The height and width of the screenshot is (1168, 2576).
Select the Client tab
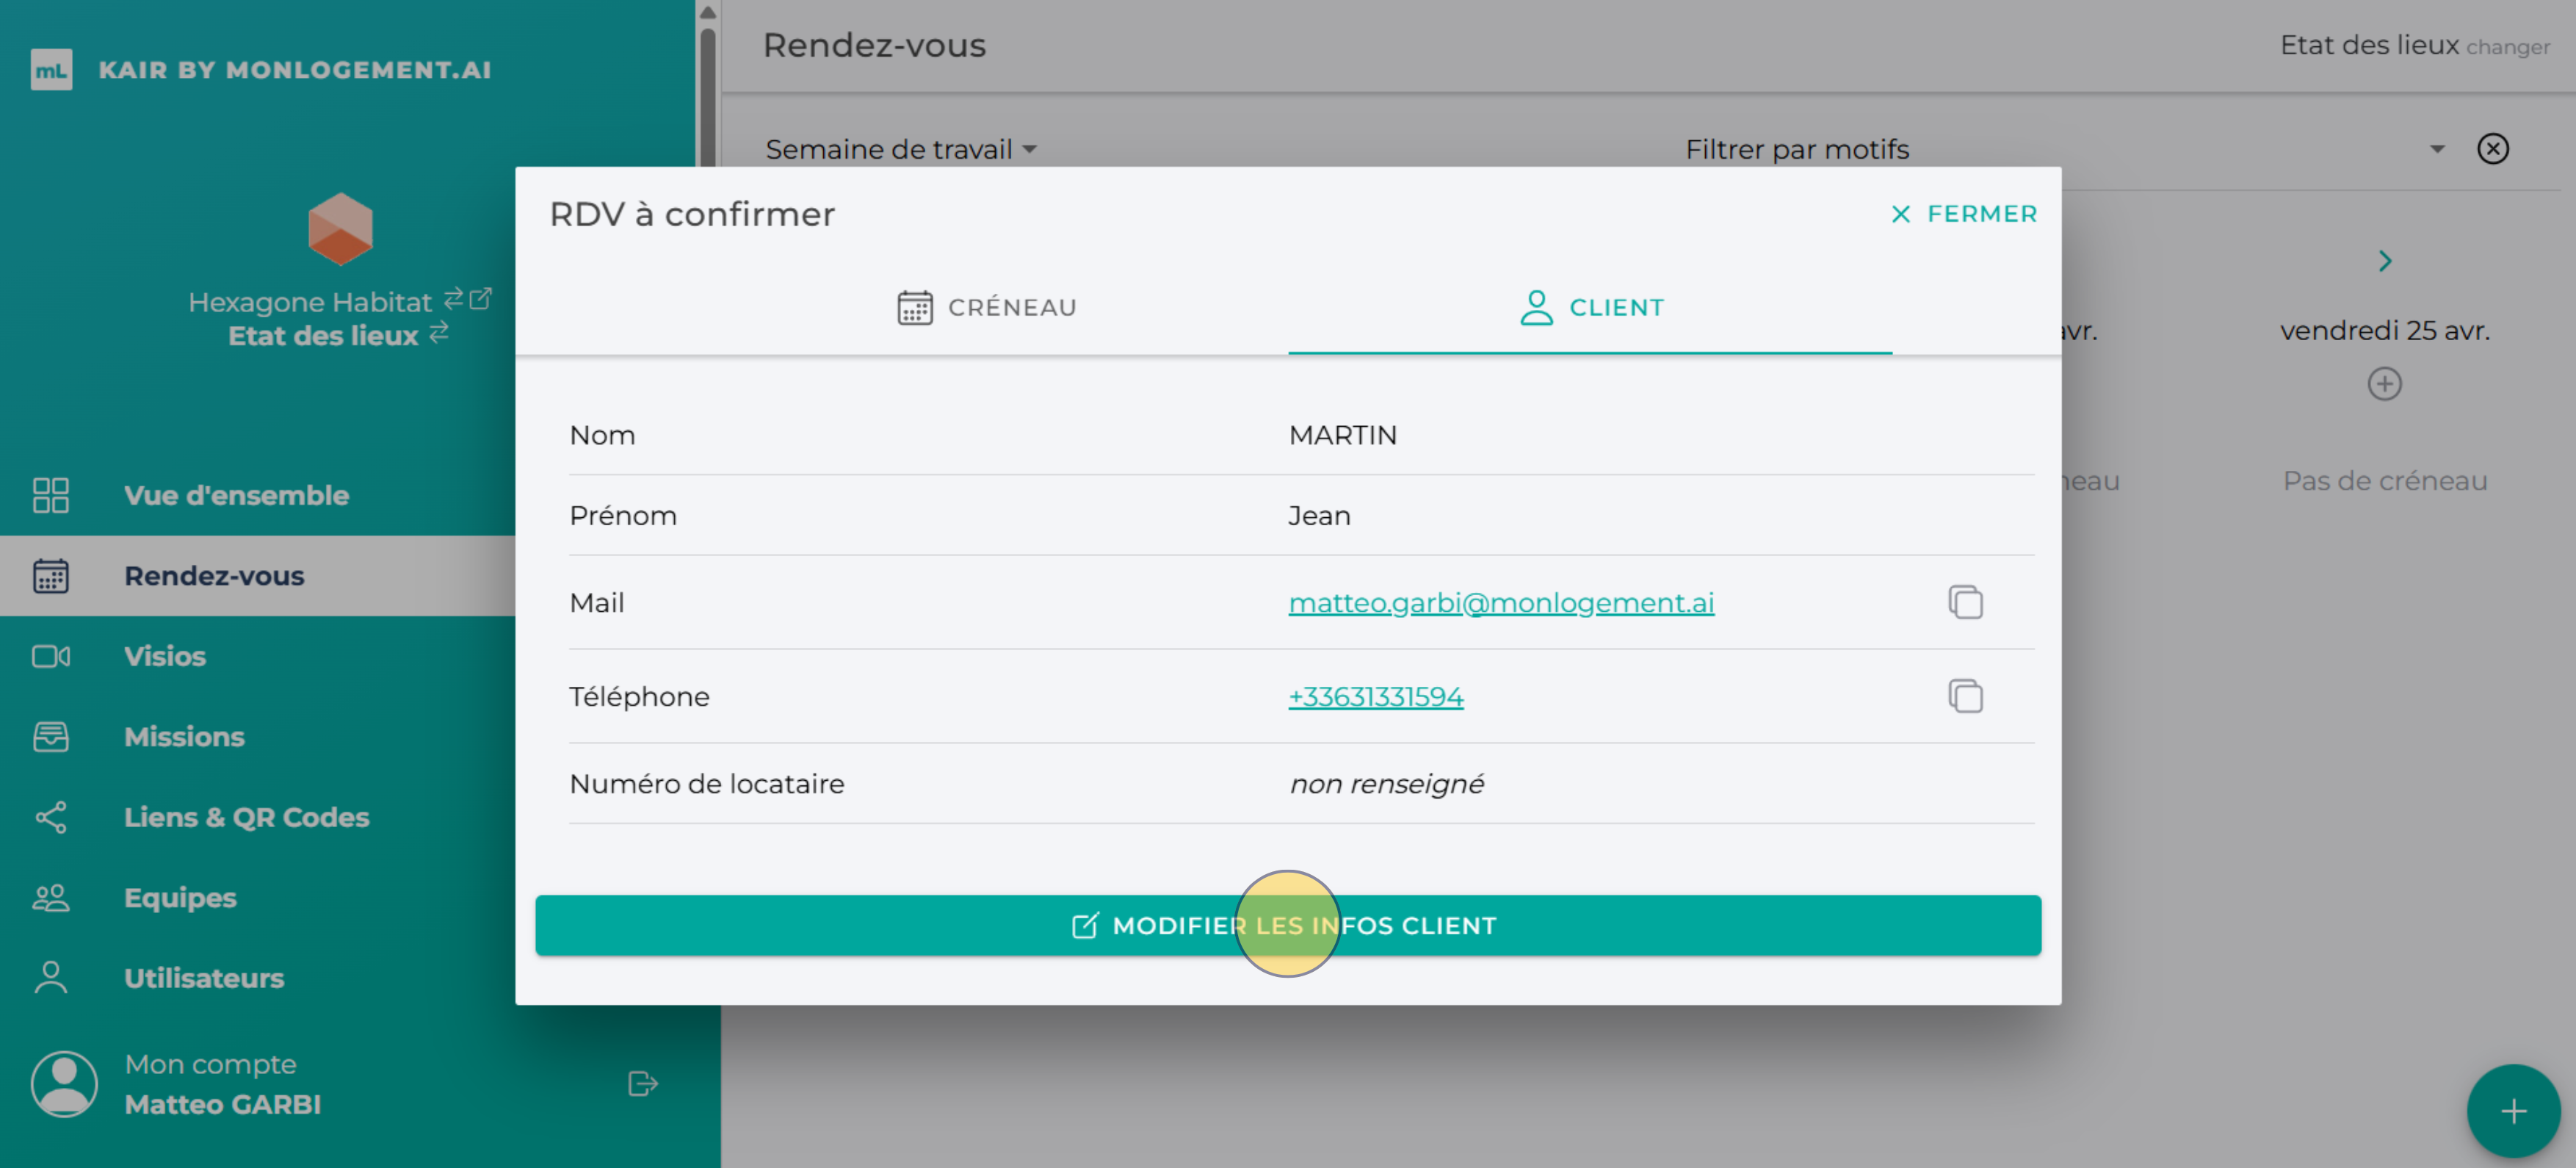(1591, 307)
